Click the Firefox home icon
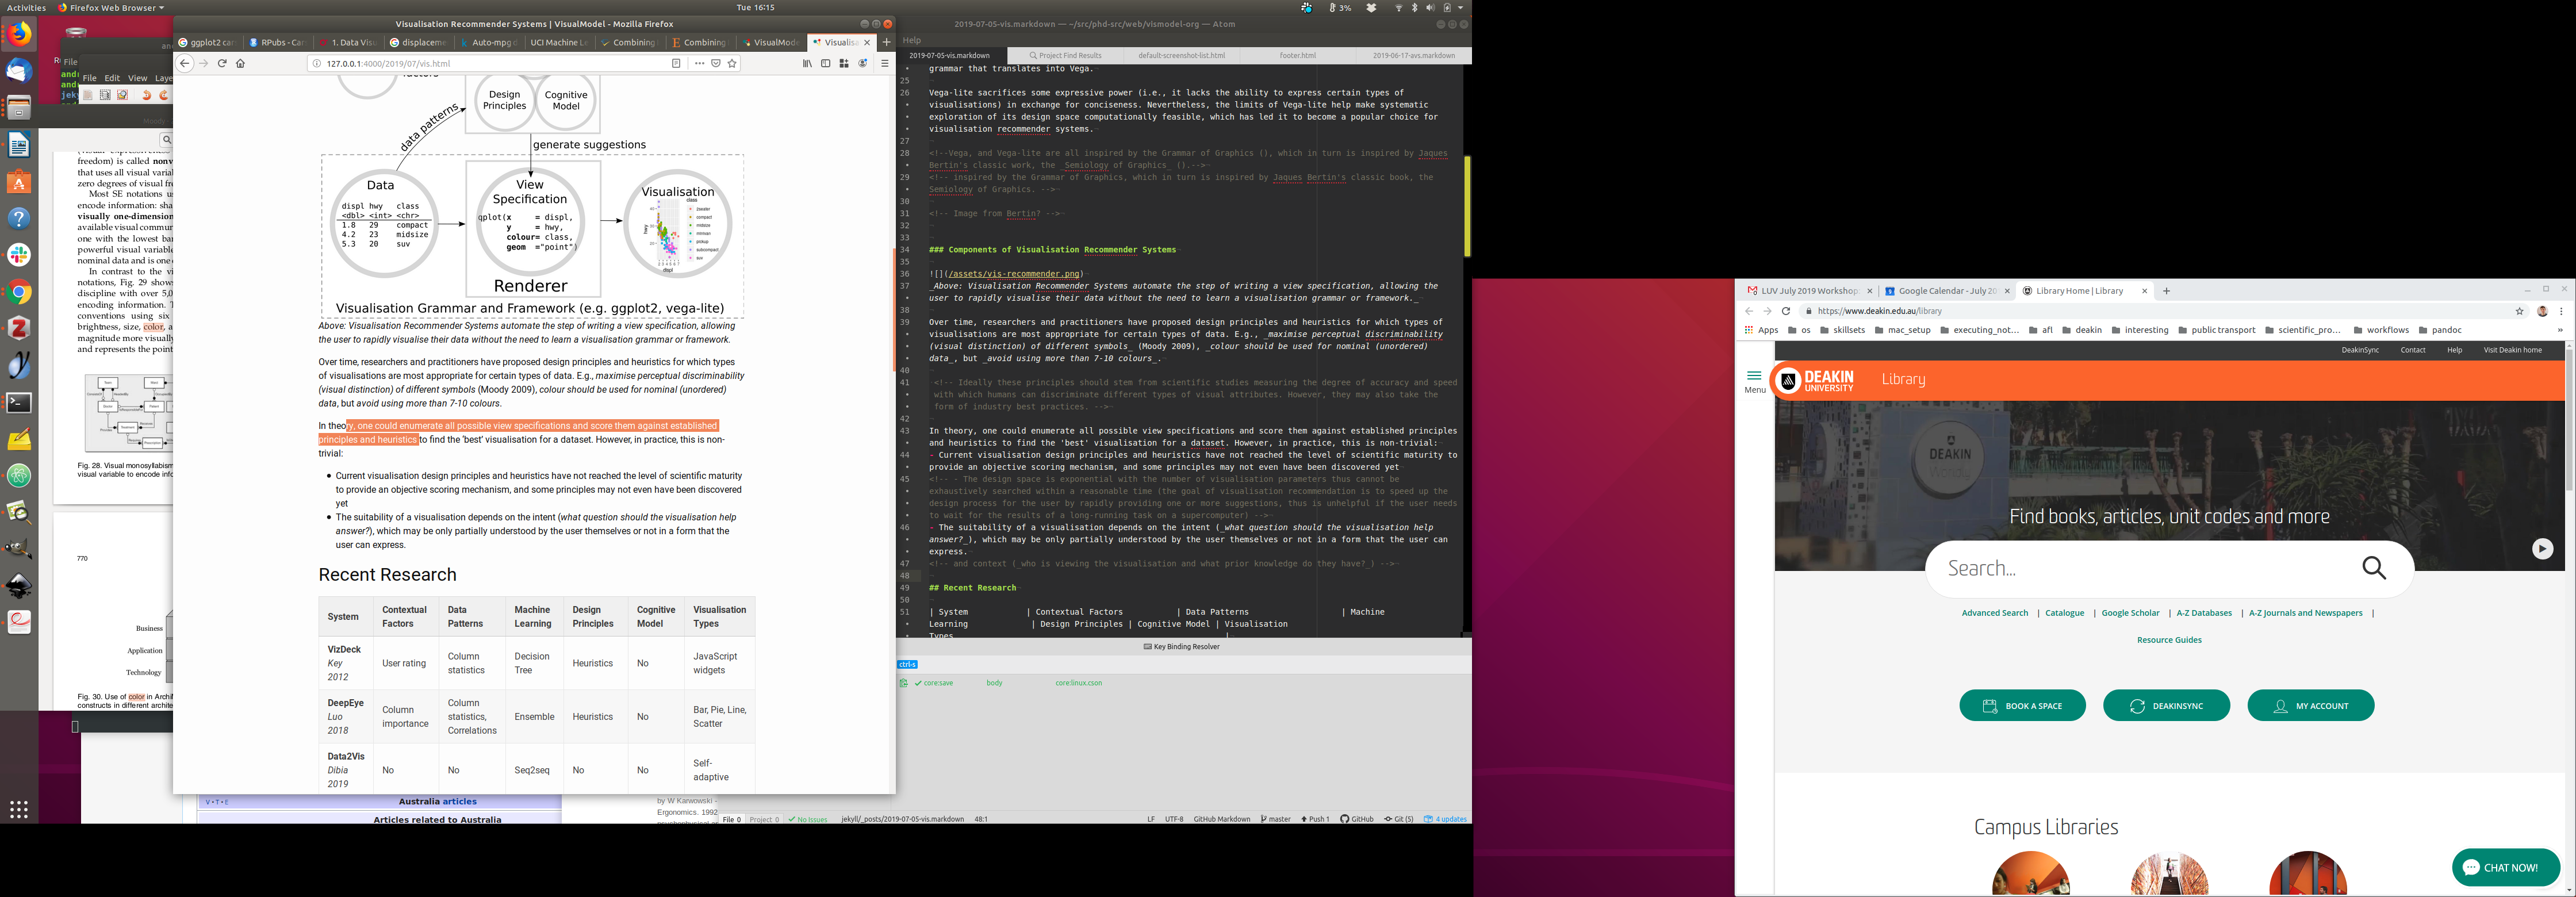 [240, 63]
